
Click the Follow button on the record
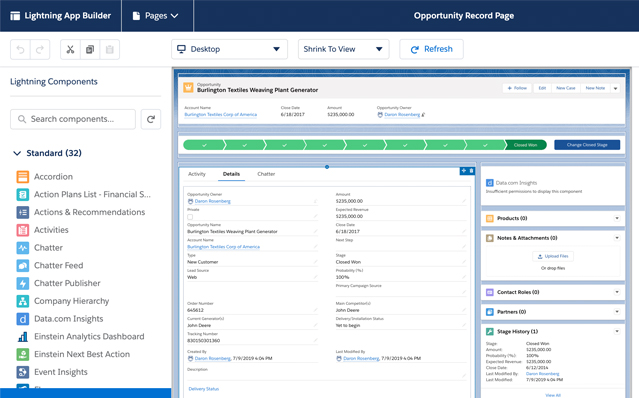(x=517, y=88)
